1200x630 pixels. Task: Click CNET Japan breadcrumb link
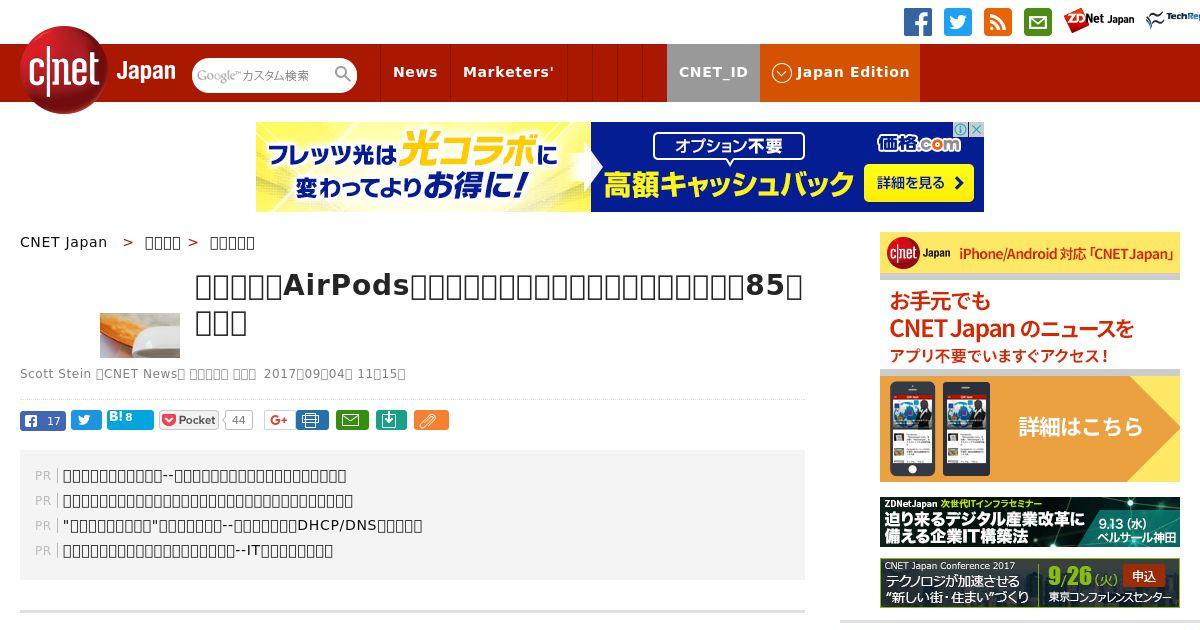[x=63, y=242]
